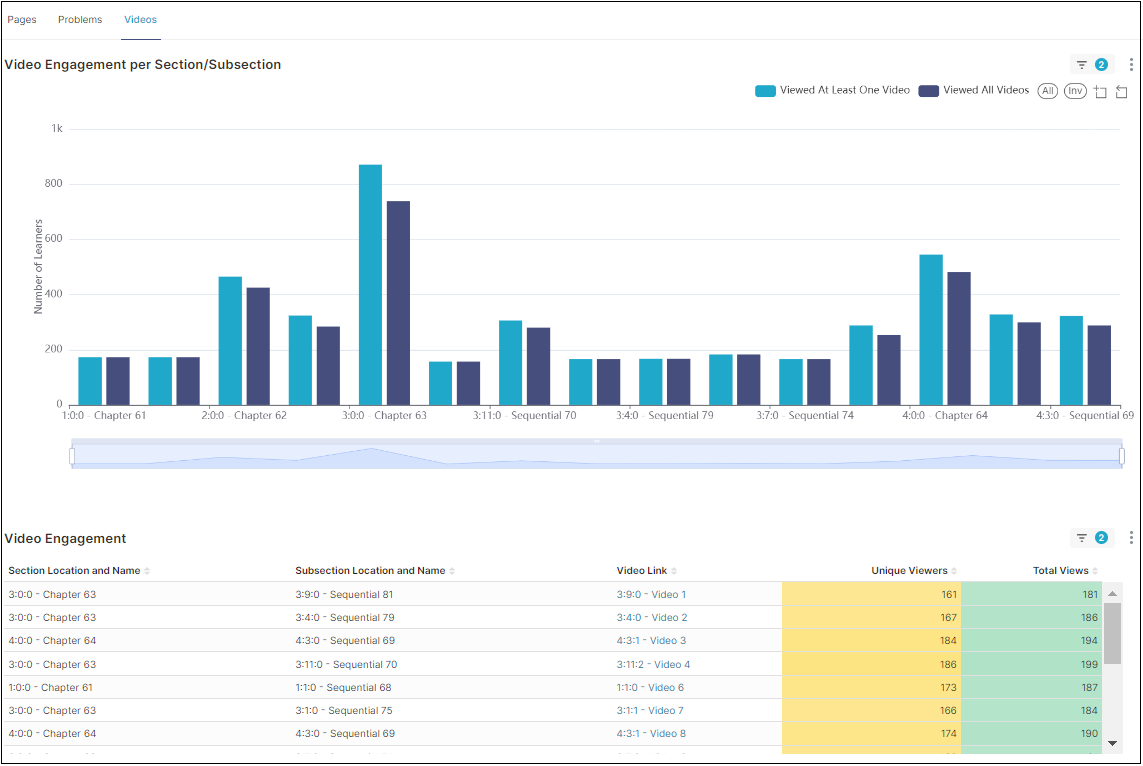Invert legend selection with Inv button
Viewport: 1143px width, 766px height.
[x=1075, y=91]
